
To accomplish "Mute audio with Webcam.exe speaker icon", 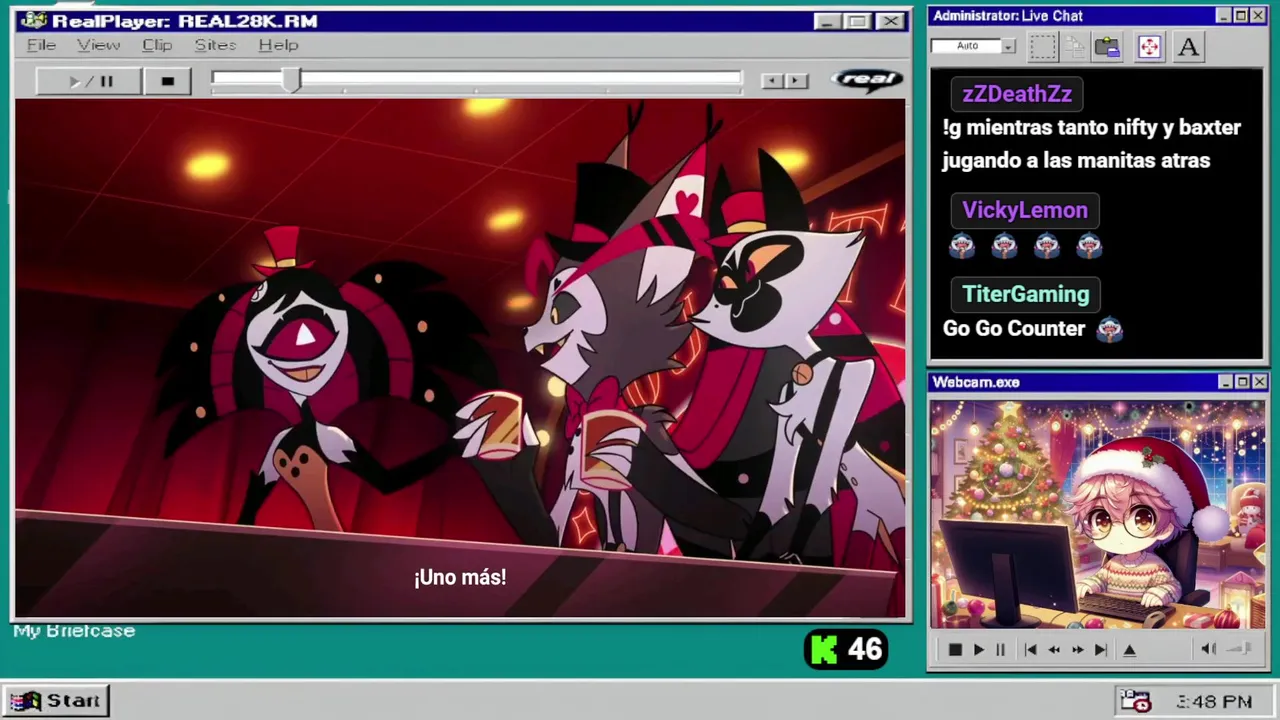I will point(1208,649).
